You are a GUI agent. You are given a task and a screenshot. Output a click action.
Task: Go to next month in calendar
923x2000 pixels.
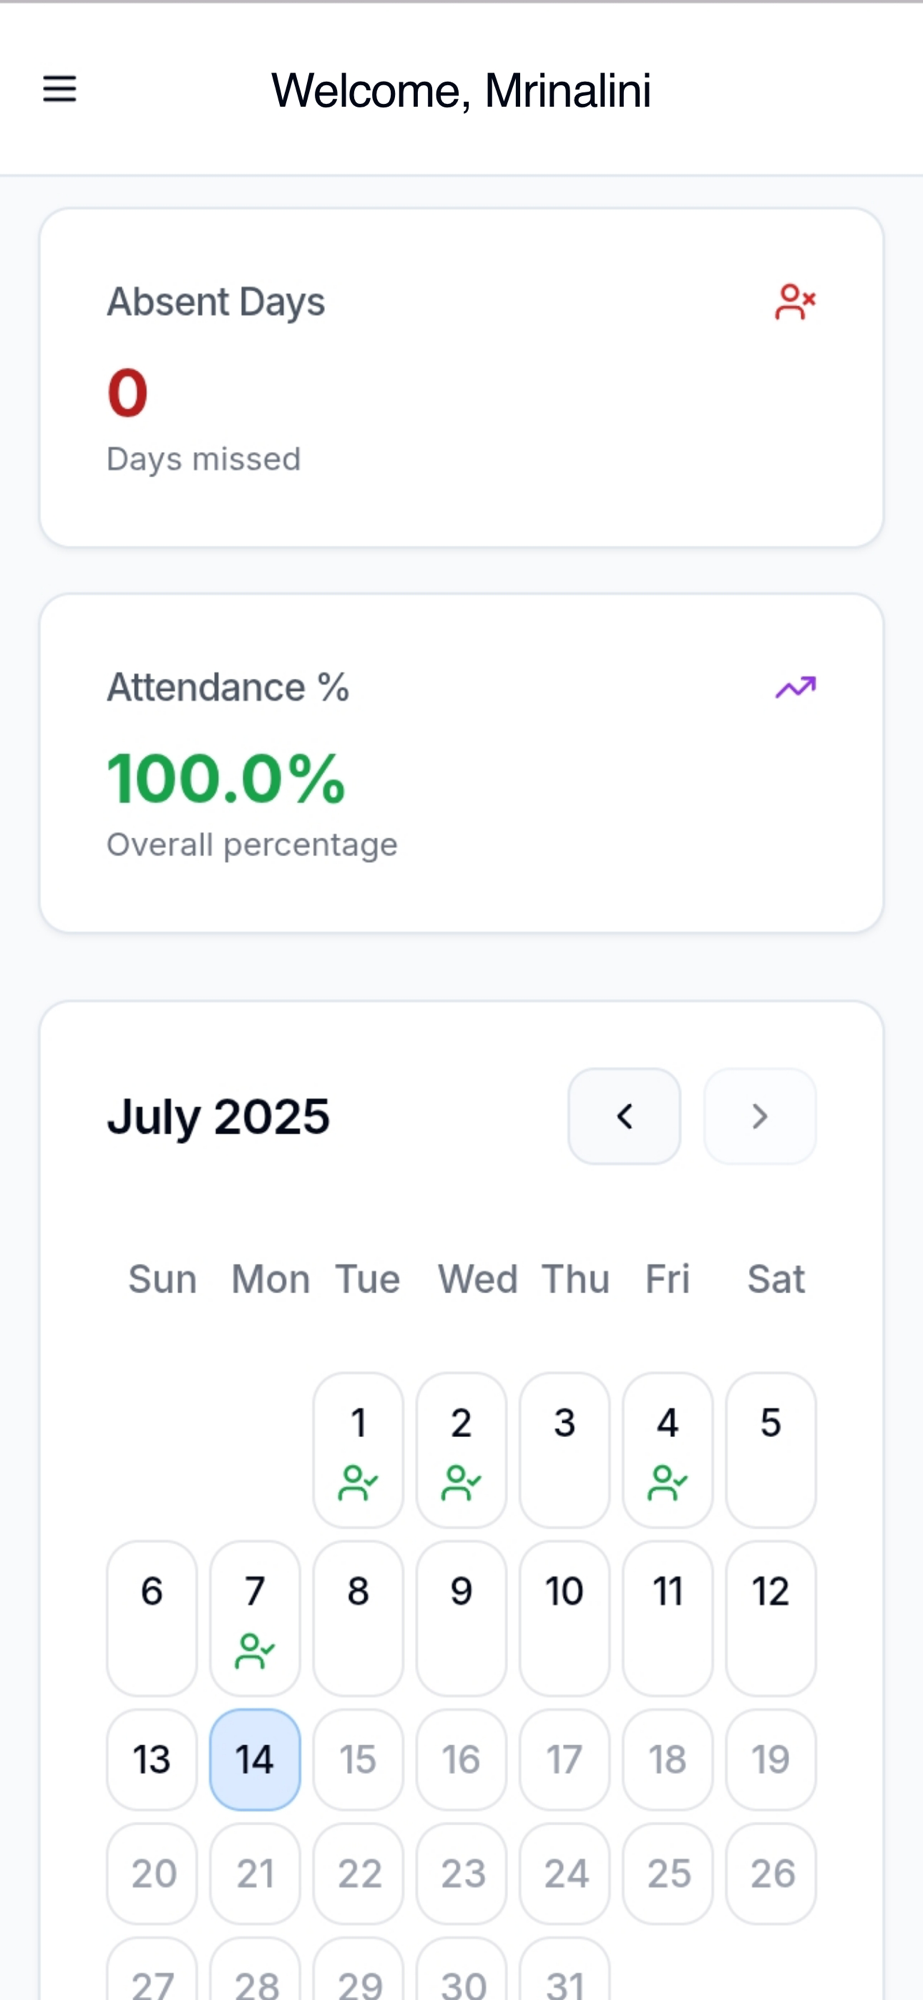760,1116
